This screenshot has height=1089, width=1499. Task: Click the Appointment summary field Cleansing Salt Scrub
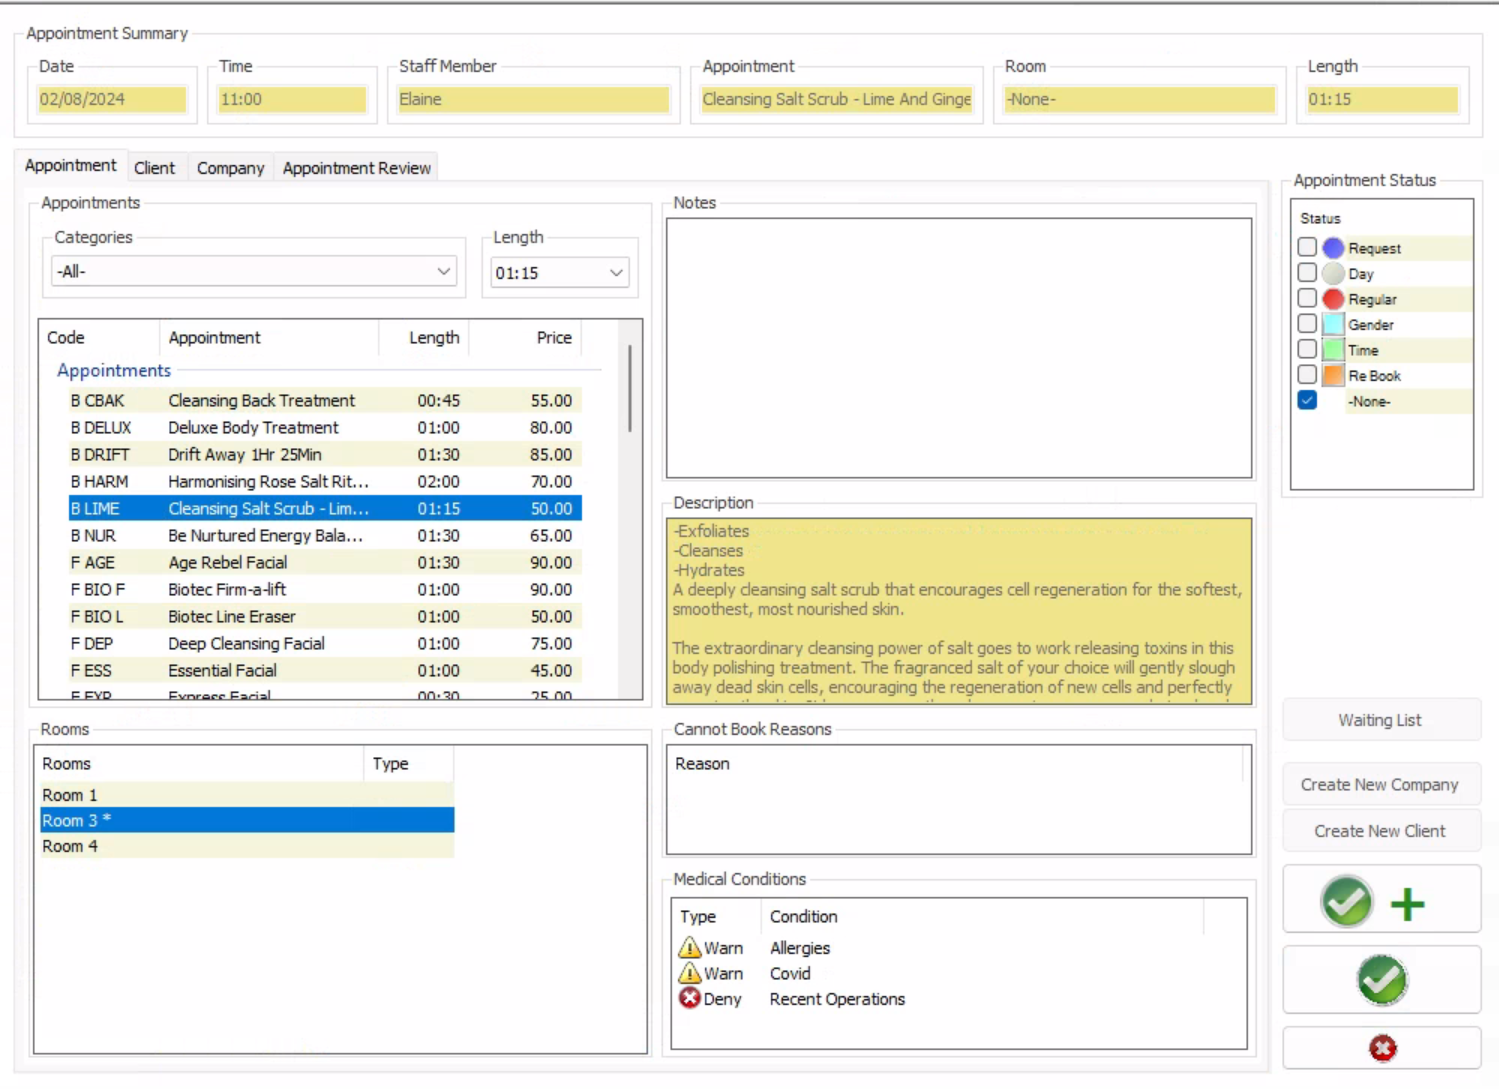coord(837,99)
